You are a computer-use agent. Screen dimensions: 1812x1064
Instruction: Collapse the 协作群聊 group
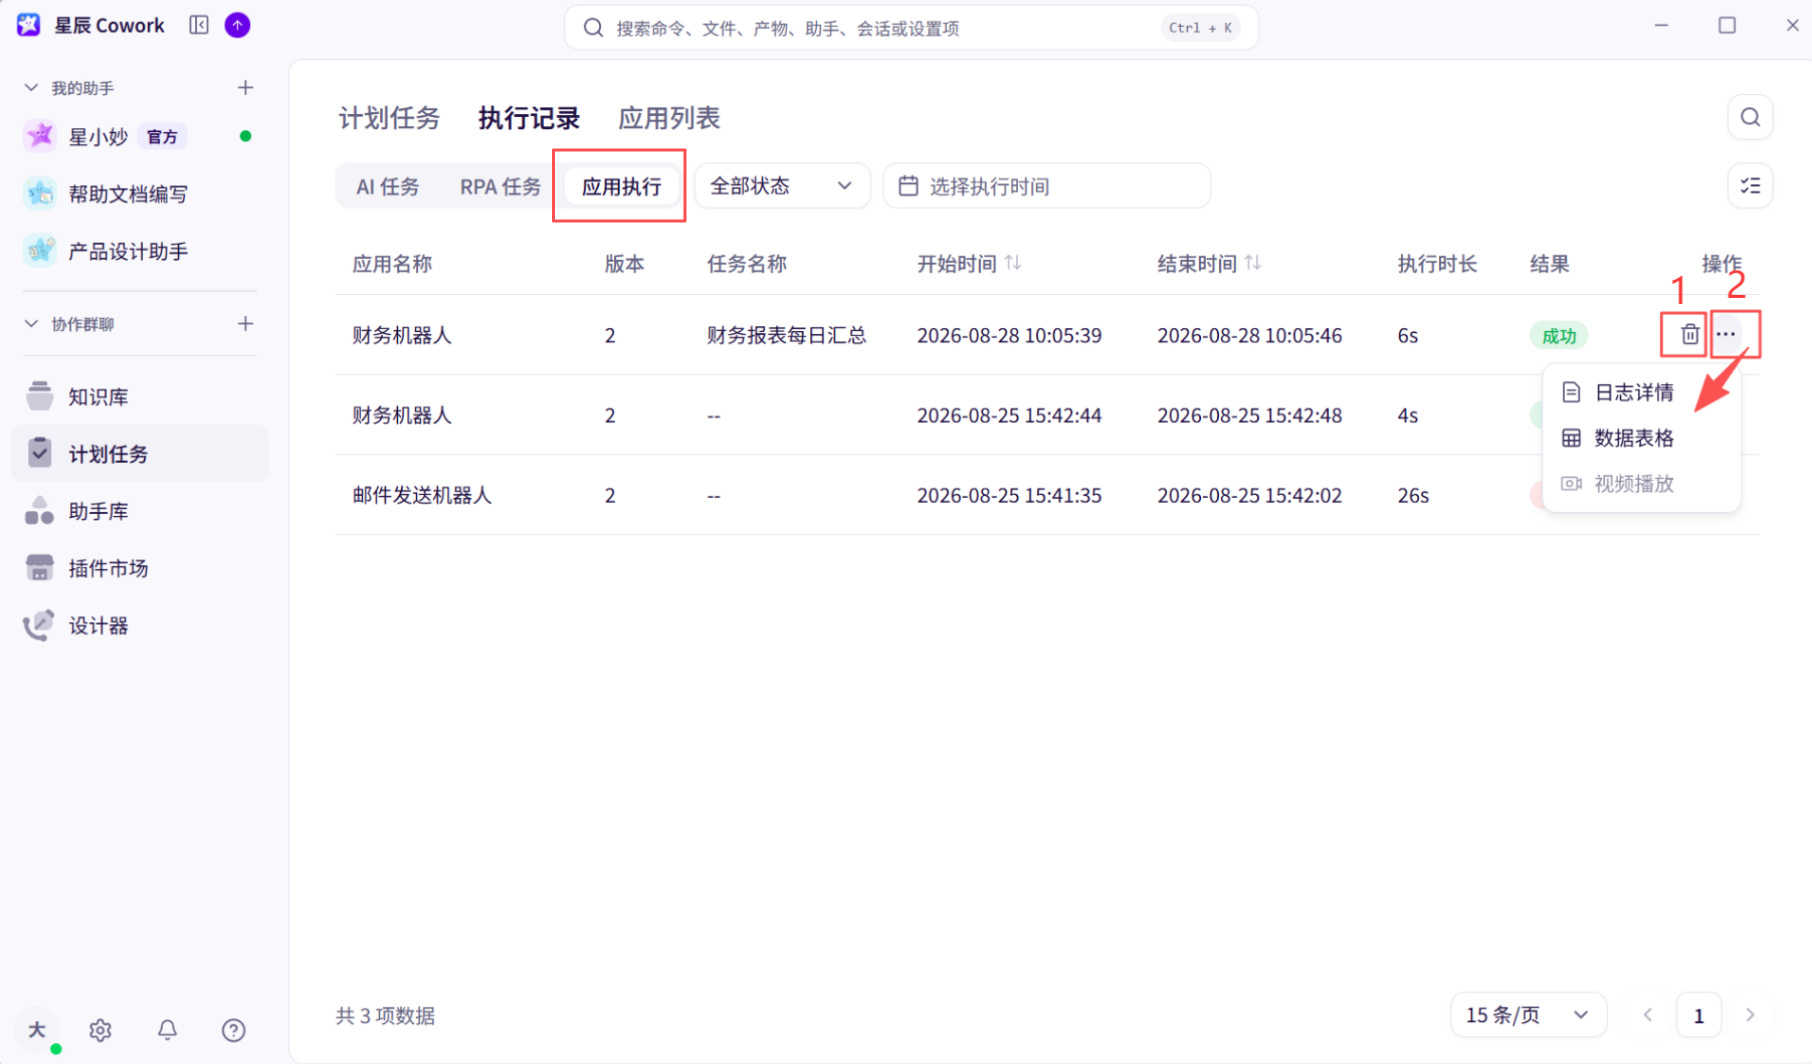tap(31, 324)
